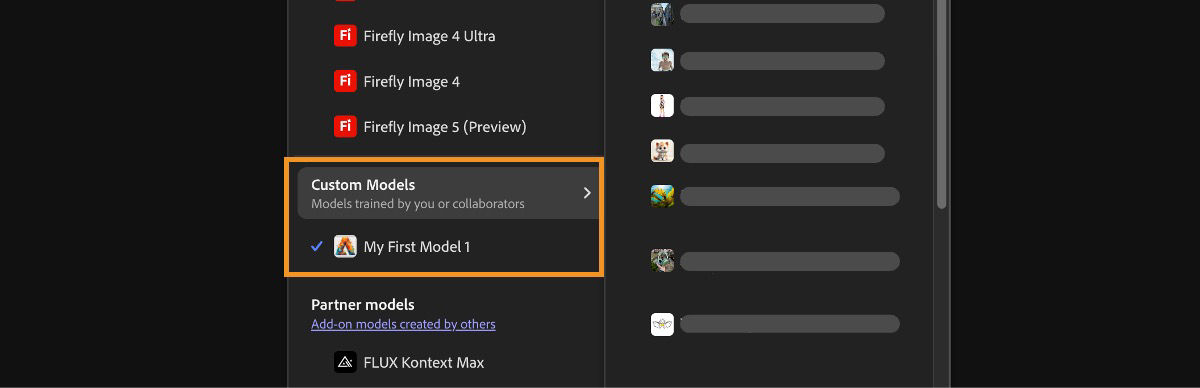Click the white thumbnail with standing figure
Screen dimensions: 1200x388
tap(662, 105)
